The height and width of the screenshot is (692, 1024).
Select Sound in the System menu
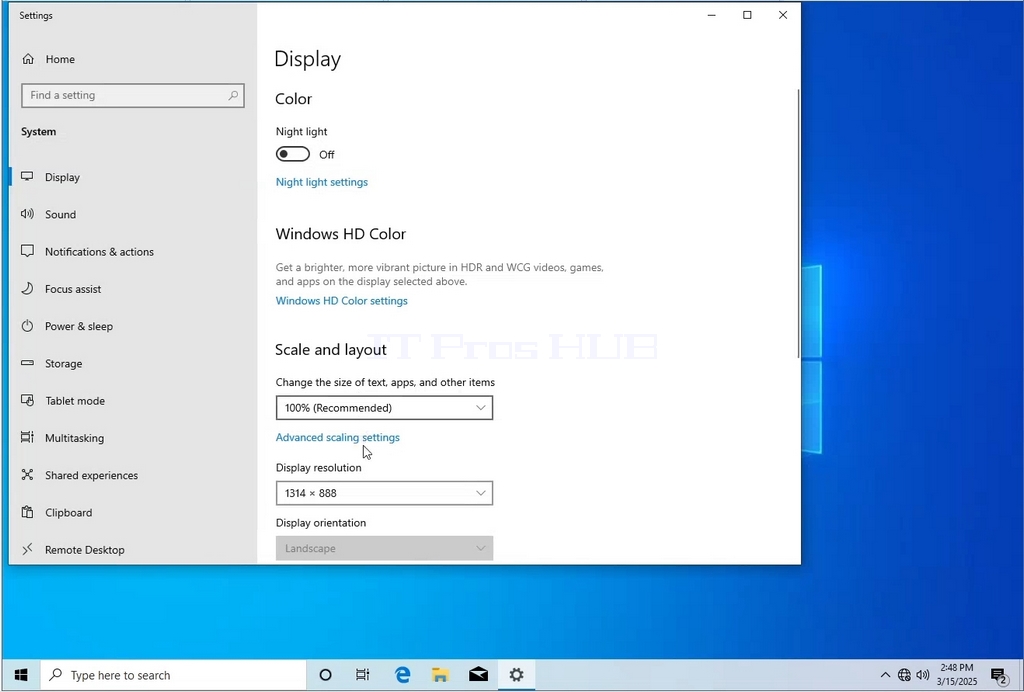tap(133, 214)
